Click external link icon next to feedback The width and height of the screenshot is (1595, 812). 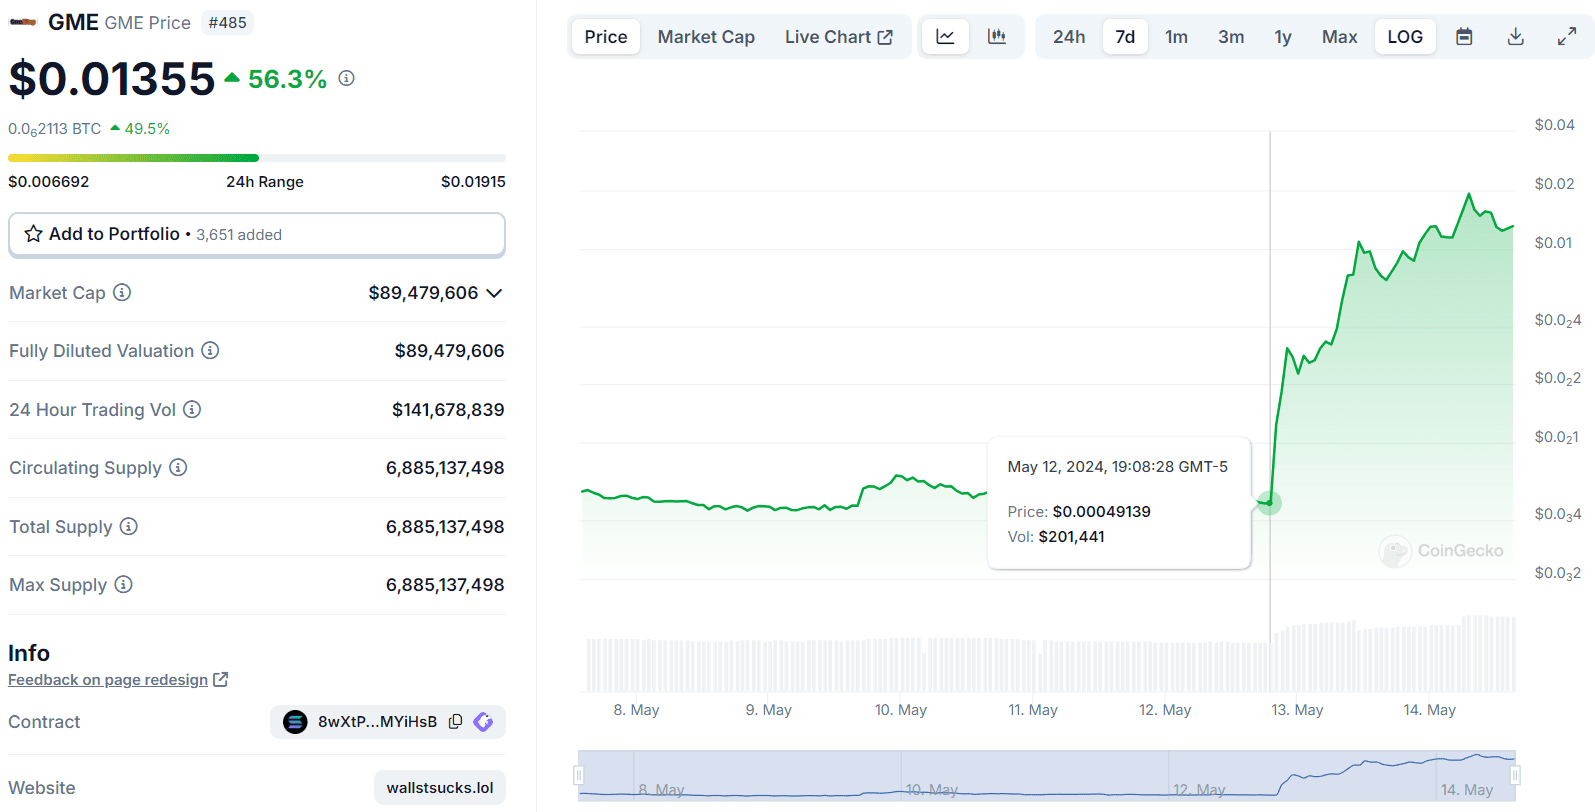pos(221,679)
